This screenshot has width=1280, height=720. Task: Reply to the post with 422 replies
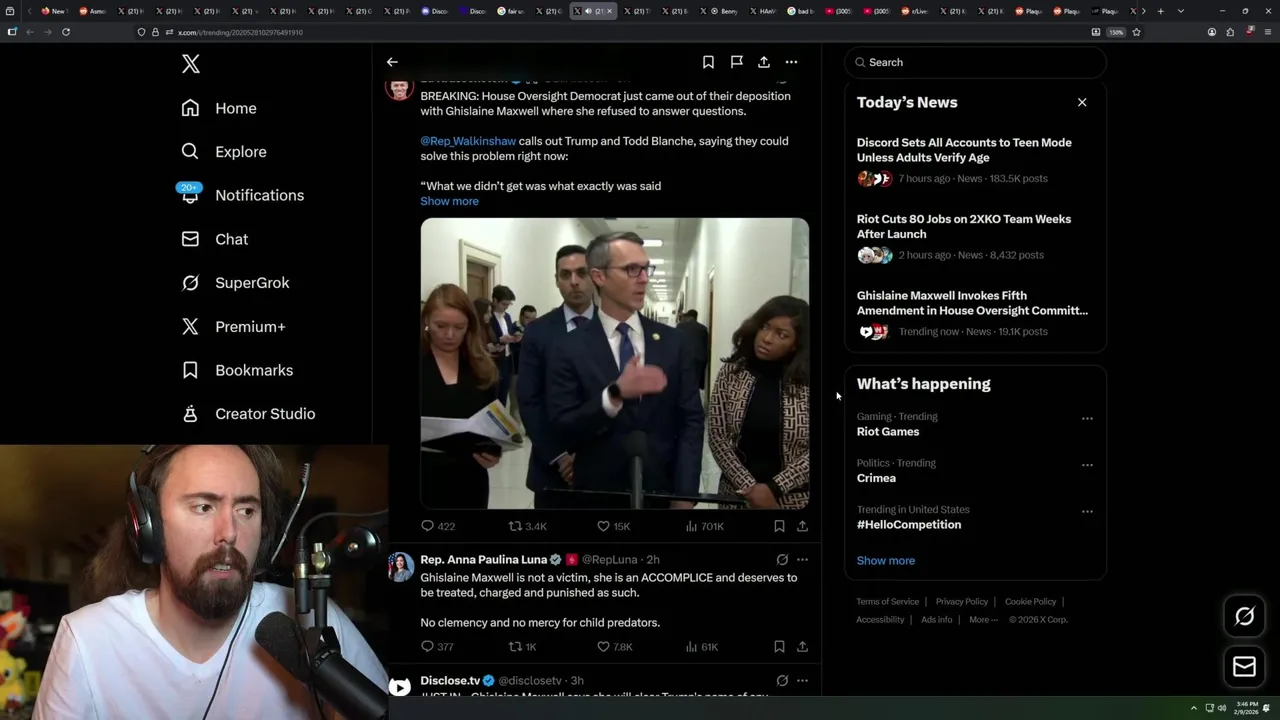(x=438, y=526)
